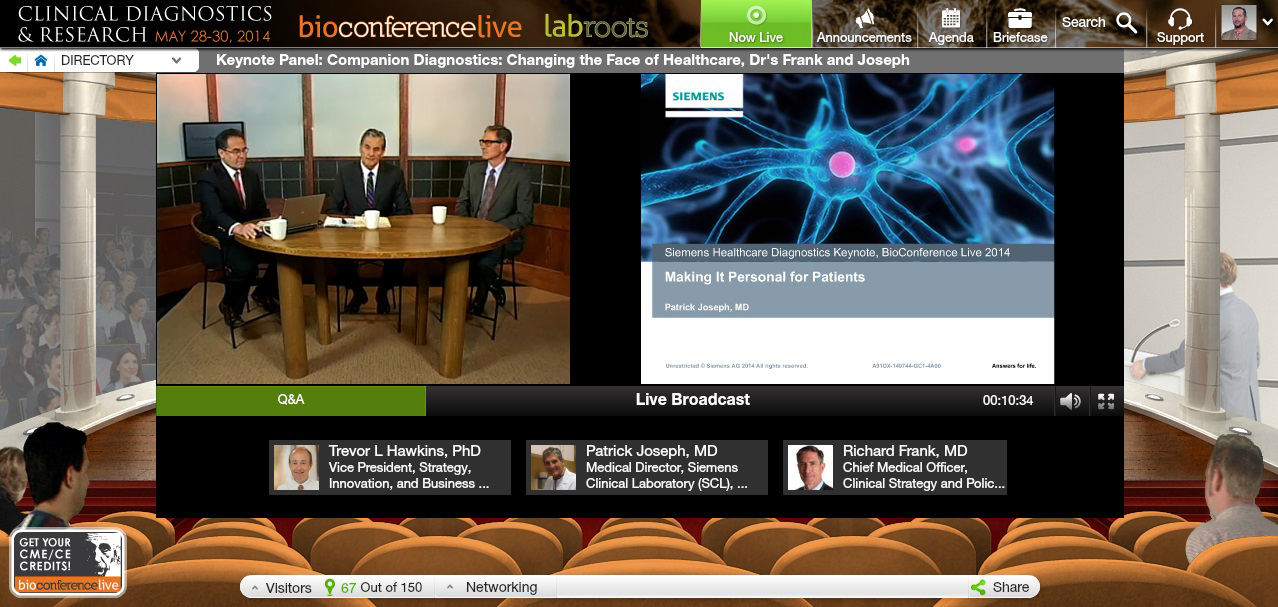Click the Siemens presentation slide
This screenshot has width=1278, height=607.
tap(847, 229)
